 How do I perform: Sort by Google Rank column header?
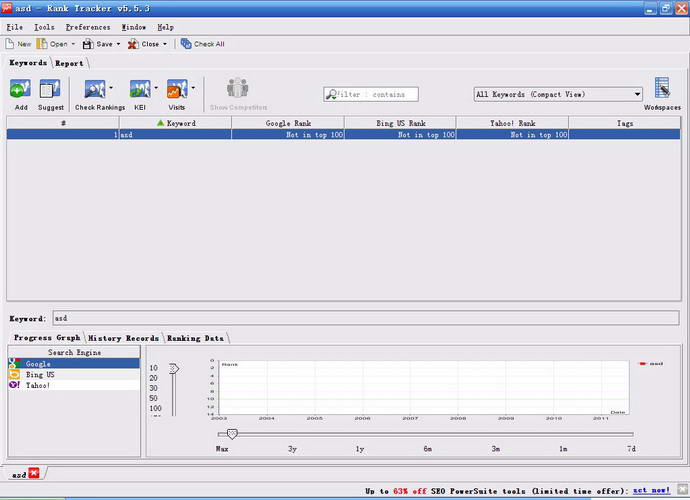(x=288, y=123)
